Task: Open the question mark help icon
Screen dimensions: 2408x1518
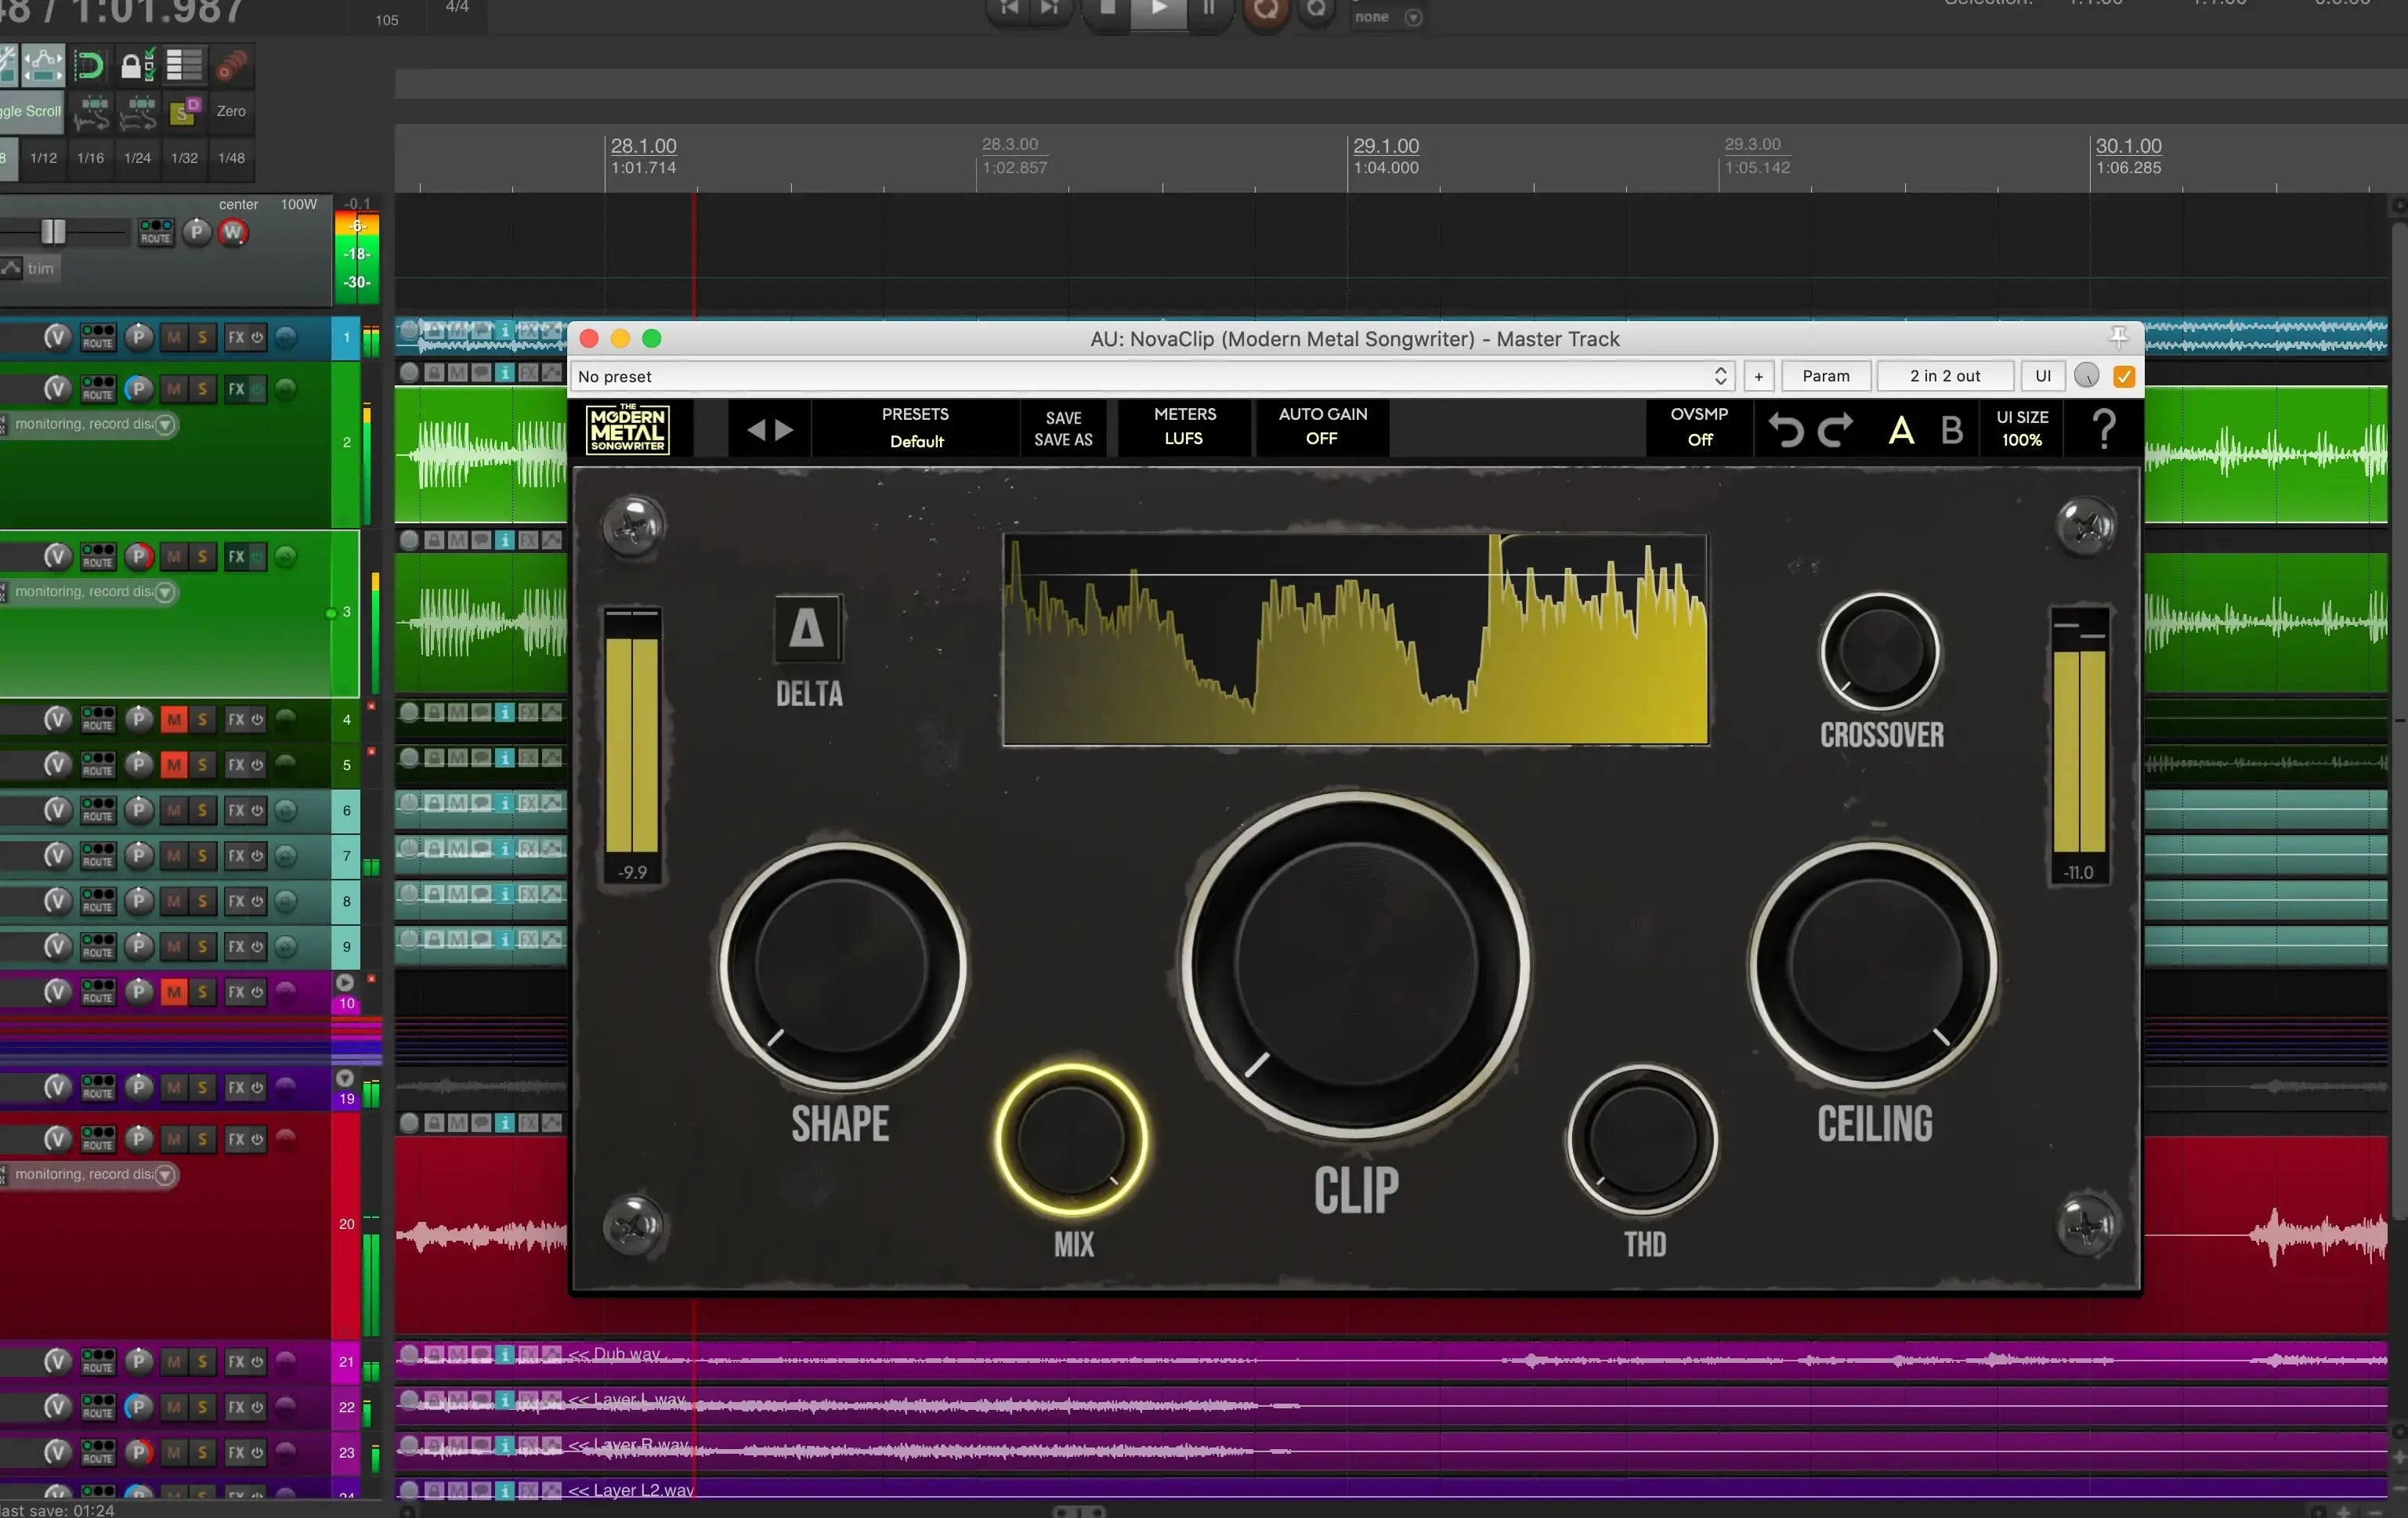Action: pos(2103,430)
